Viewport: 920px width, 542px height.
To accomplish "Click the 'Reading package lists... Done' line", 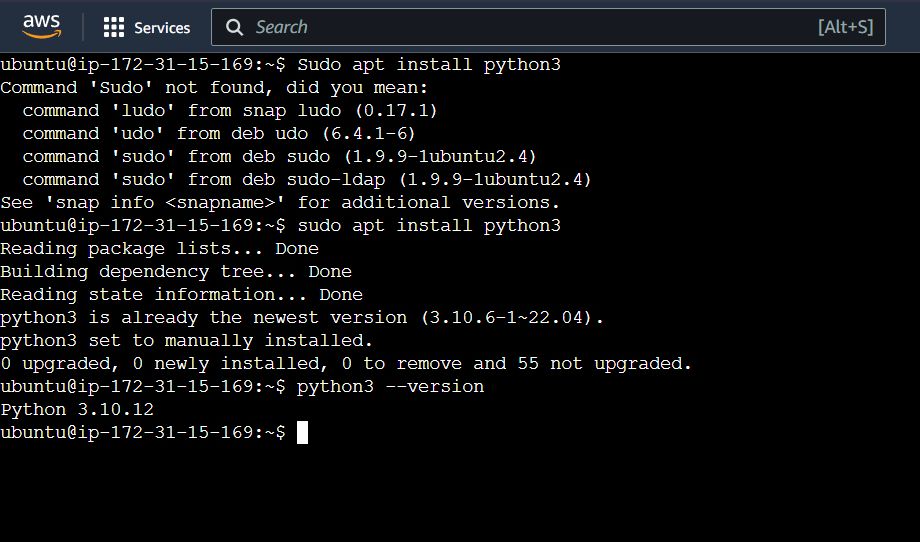I will coord(160,249).
